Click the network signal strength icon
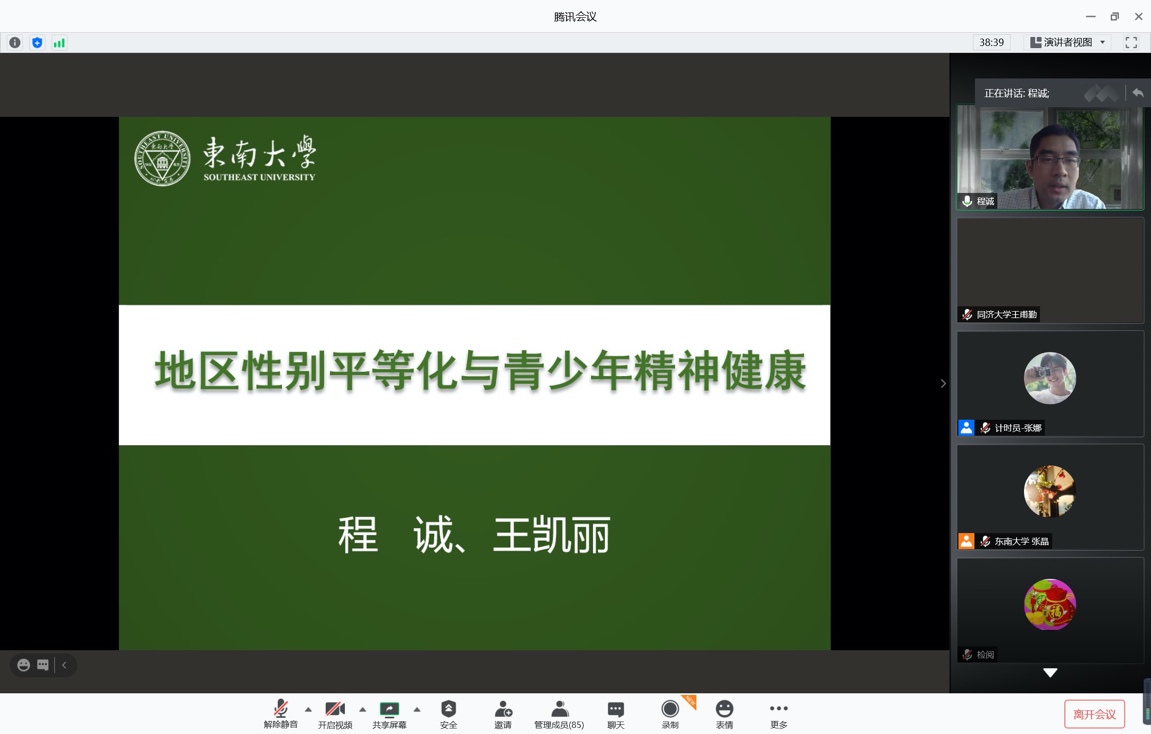 point(59,43)
